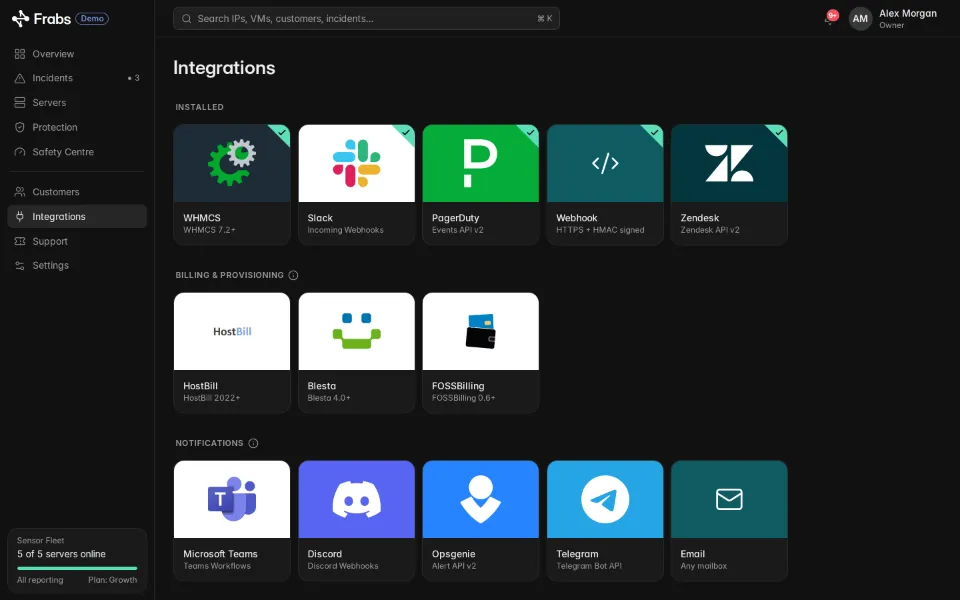Click 'Discord Webhooks' subtitle
The image size is (960, 600).
coord(343,566)
